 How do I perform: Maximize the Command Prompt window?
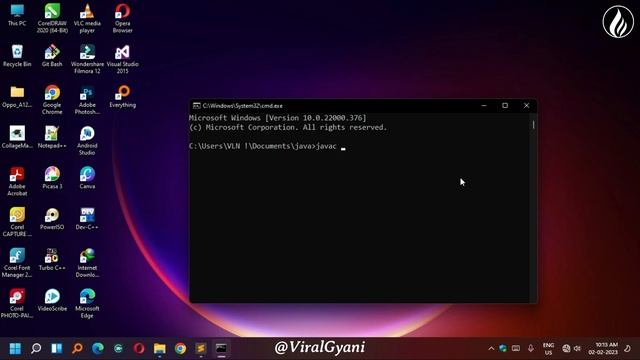coord(505,106)
